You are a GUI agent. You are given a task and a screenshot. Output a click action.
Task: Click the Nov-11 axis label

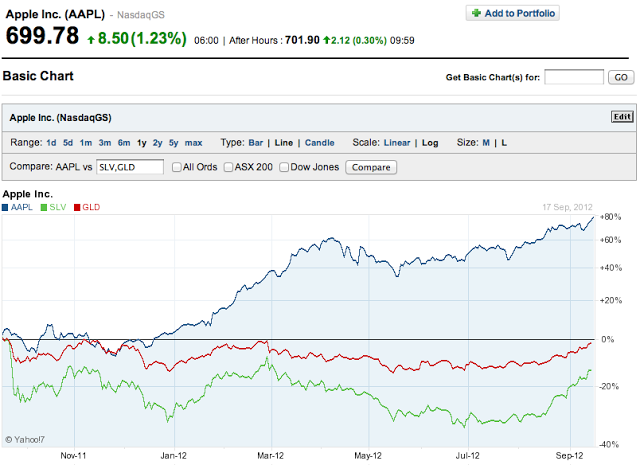coord(73,456)
